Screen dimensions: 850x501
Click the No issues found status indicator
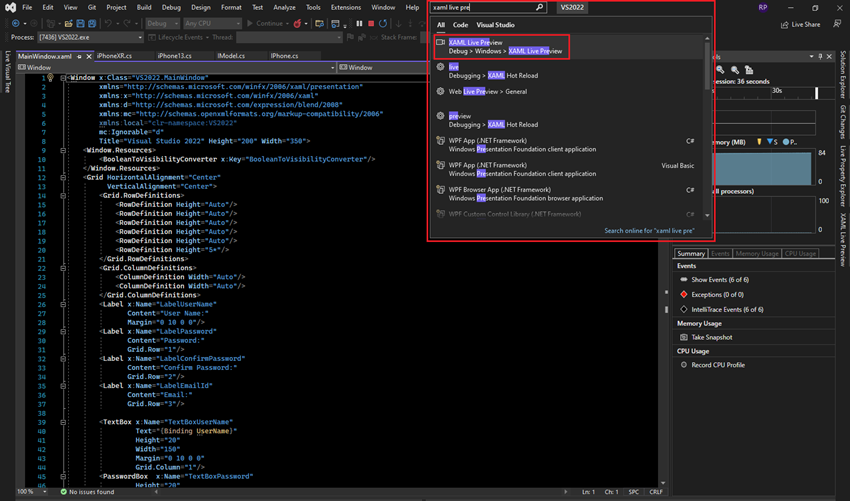click(x=87, y=492)
